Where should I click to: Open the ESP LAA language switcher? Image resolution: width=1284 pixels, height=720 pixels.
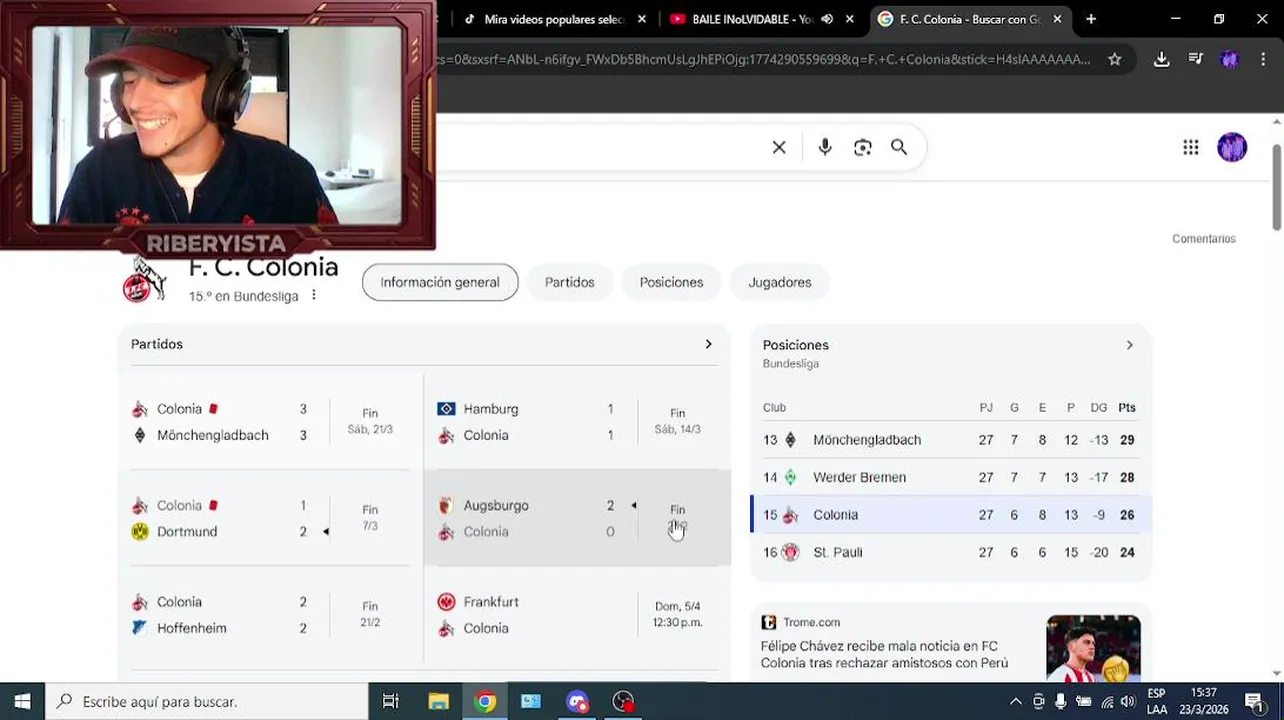pos(1156,701)
